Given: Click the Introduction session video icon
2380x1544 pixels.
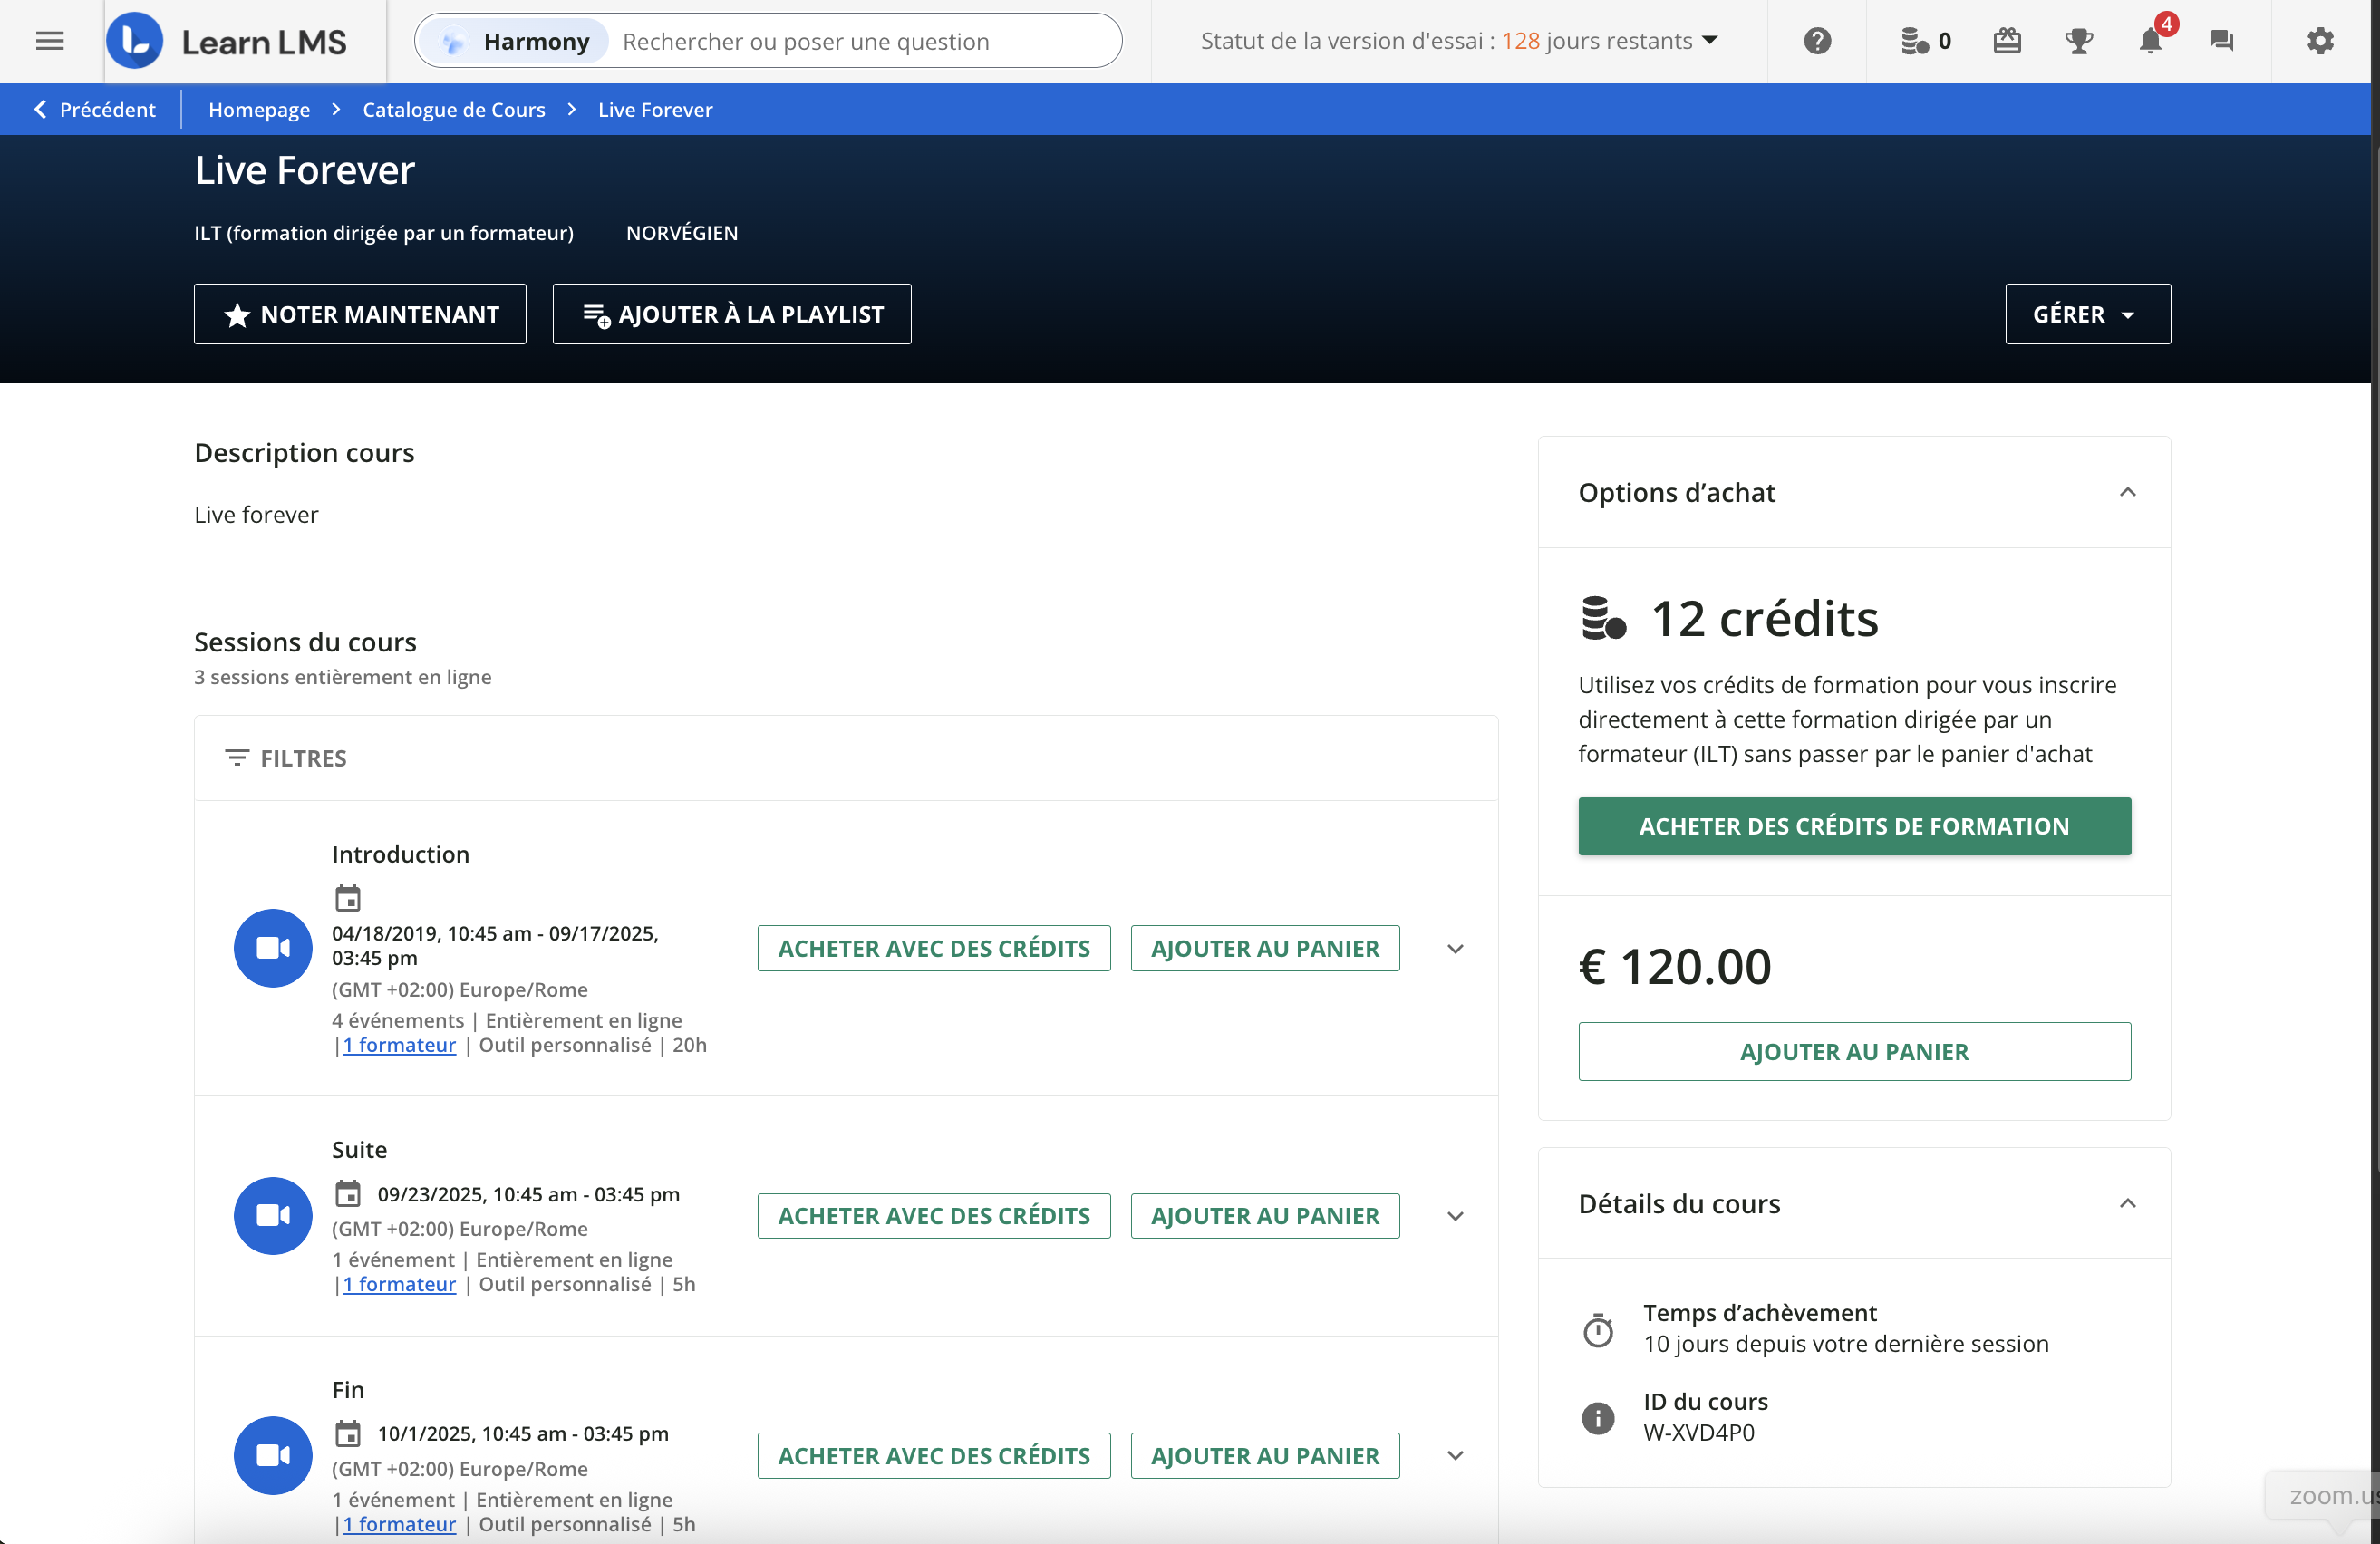Looking at the screenshot, I should pos(273,948).
